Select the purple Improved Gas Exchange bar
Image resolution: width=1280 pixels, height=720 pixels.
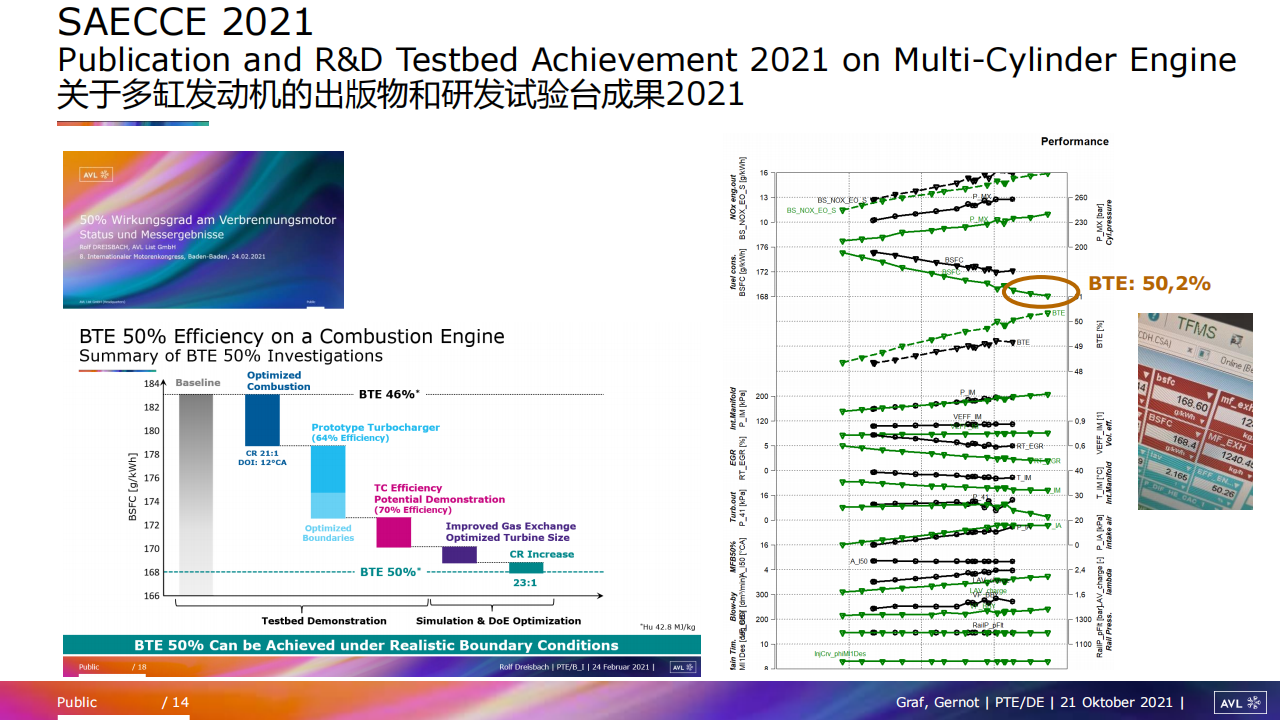click(x=459, y=555)
